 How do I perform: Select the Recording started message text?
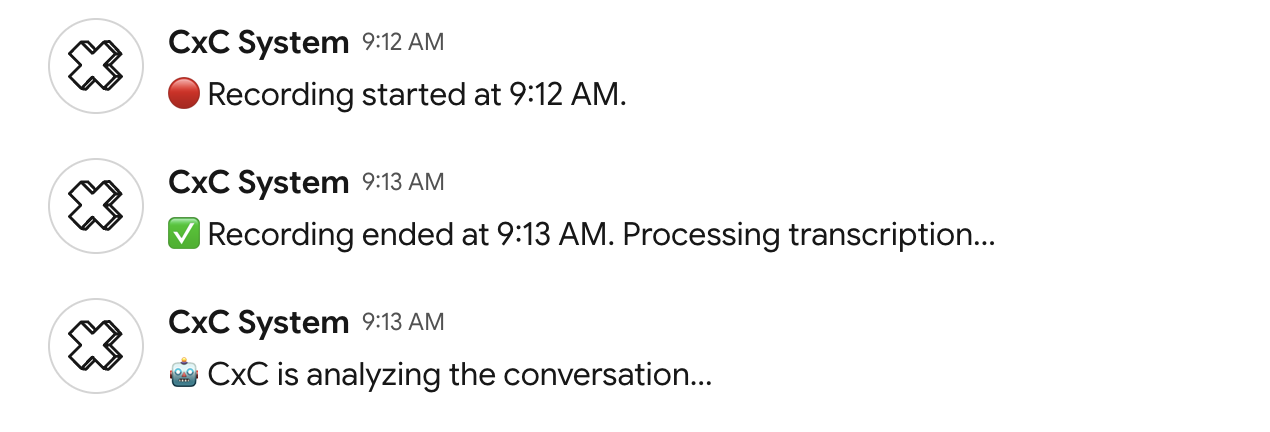417,95
